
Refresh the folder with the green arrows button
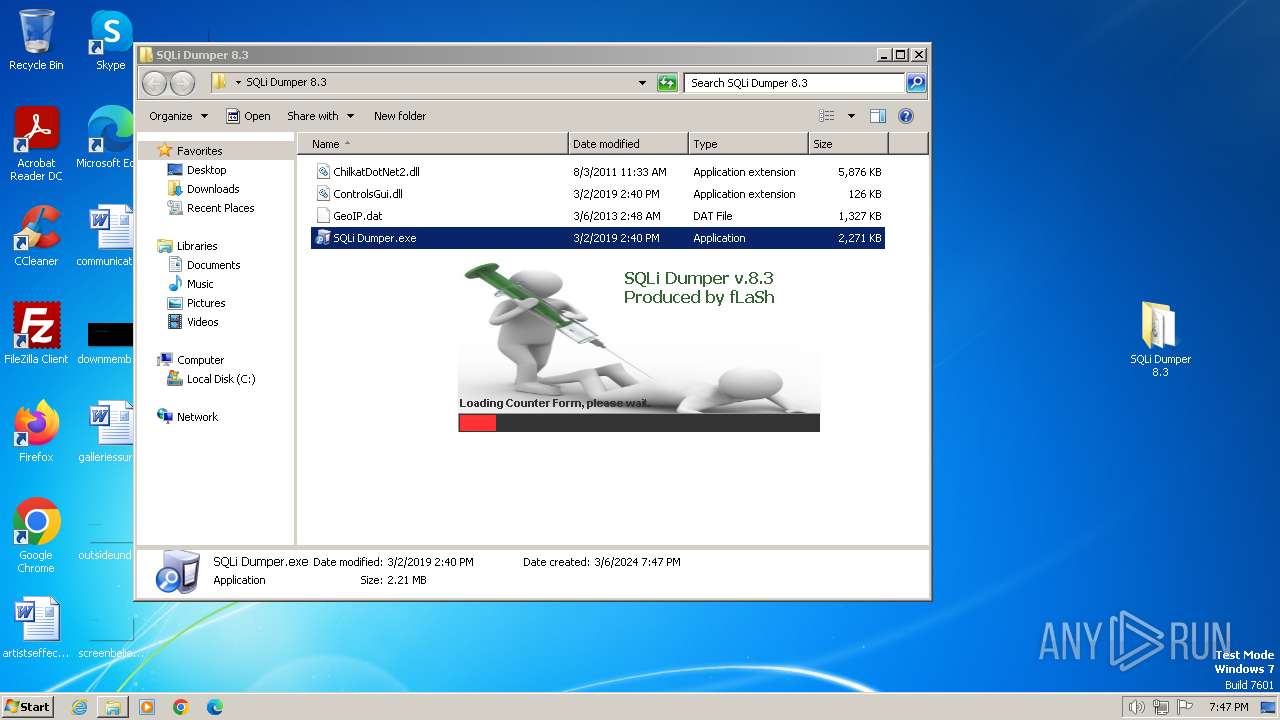click(667, 83)
